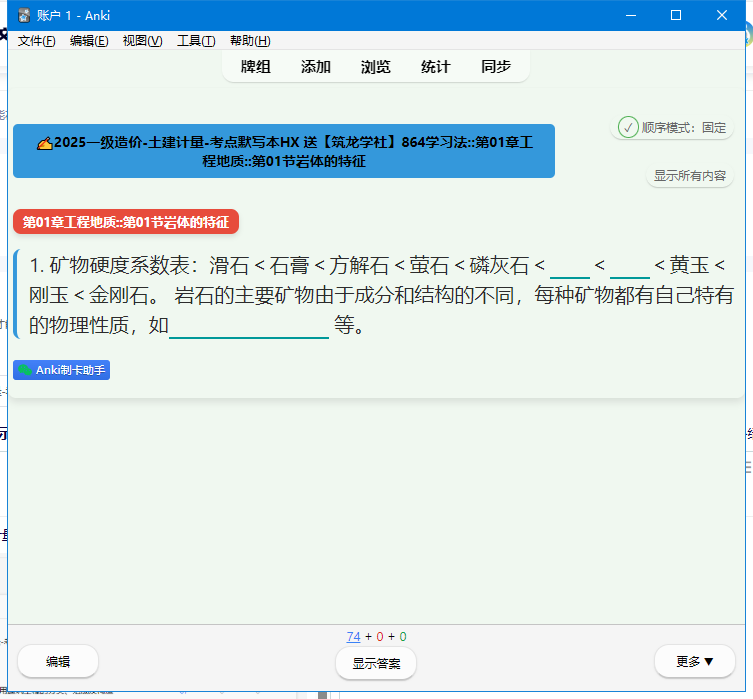Click 显示答案 to reveal the answer

(376, 663)
